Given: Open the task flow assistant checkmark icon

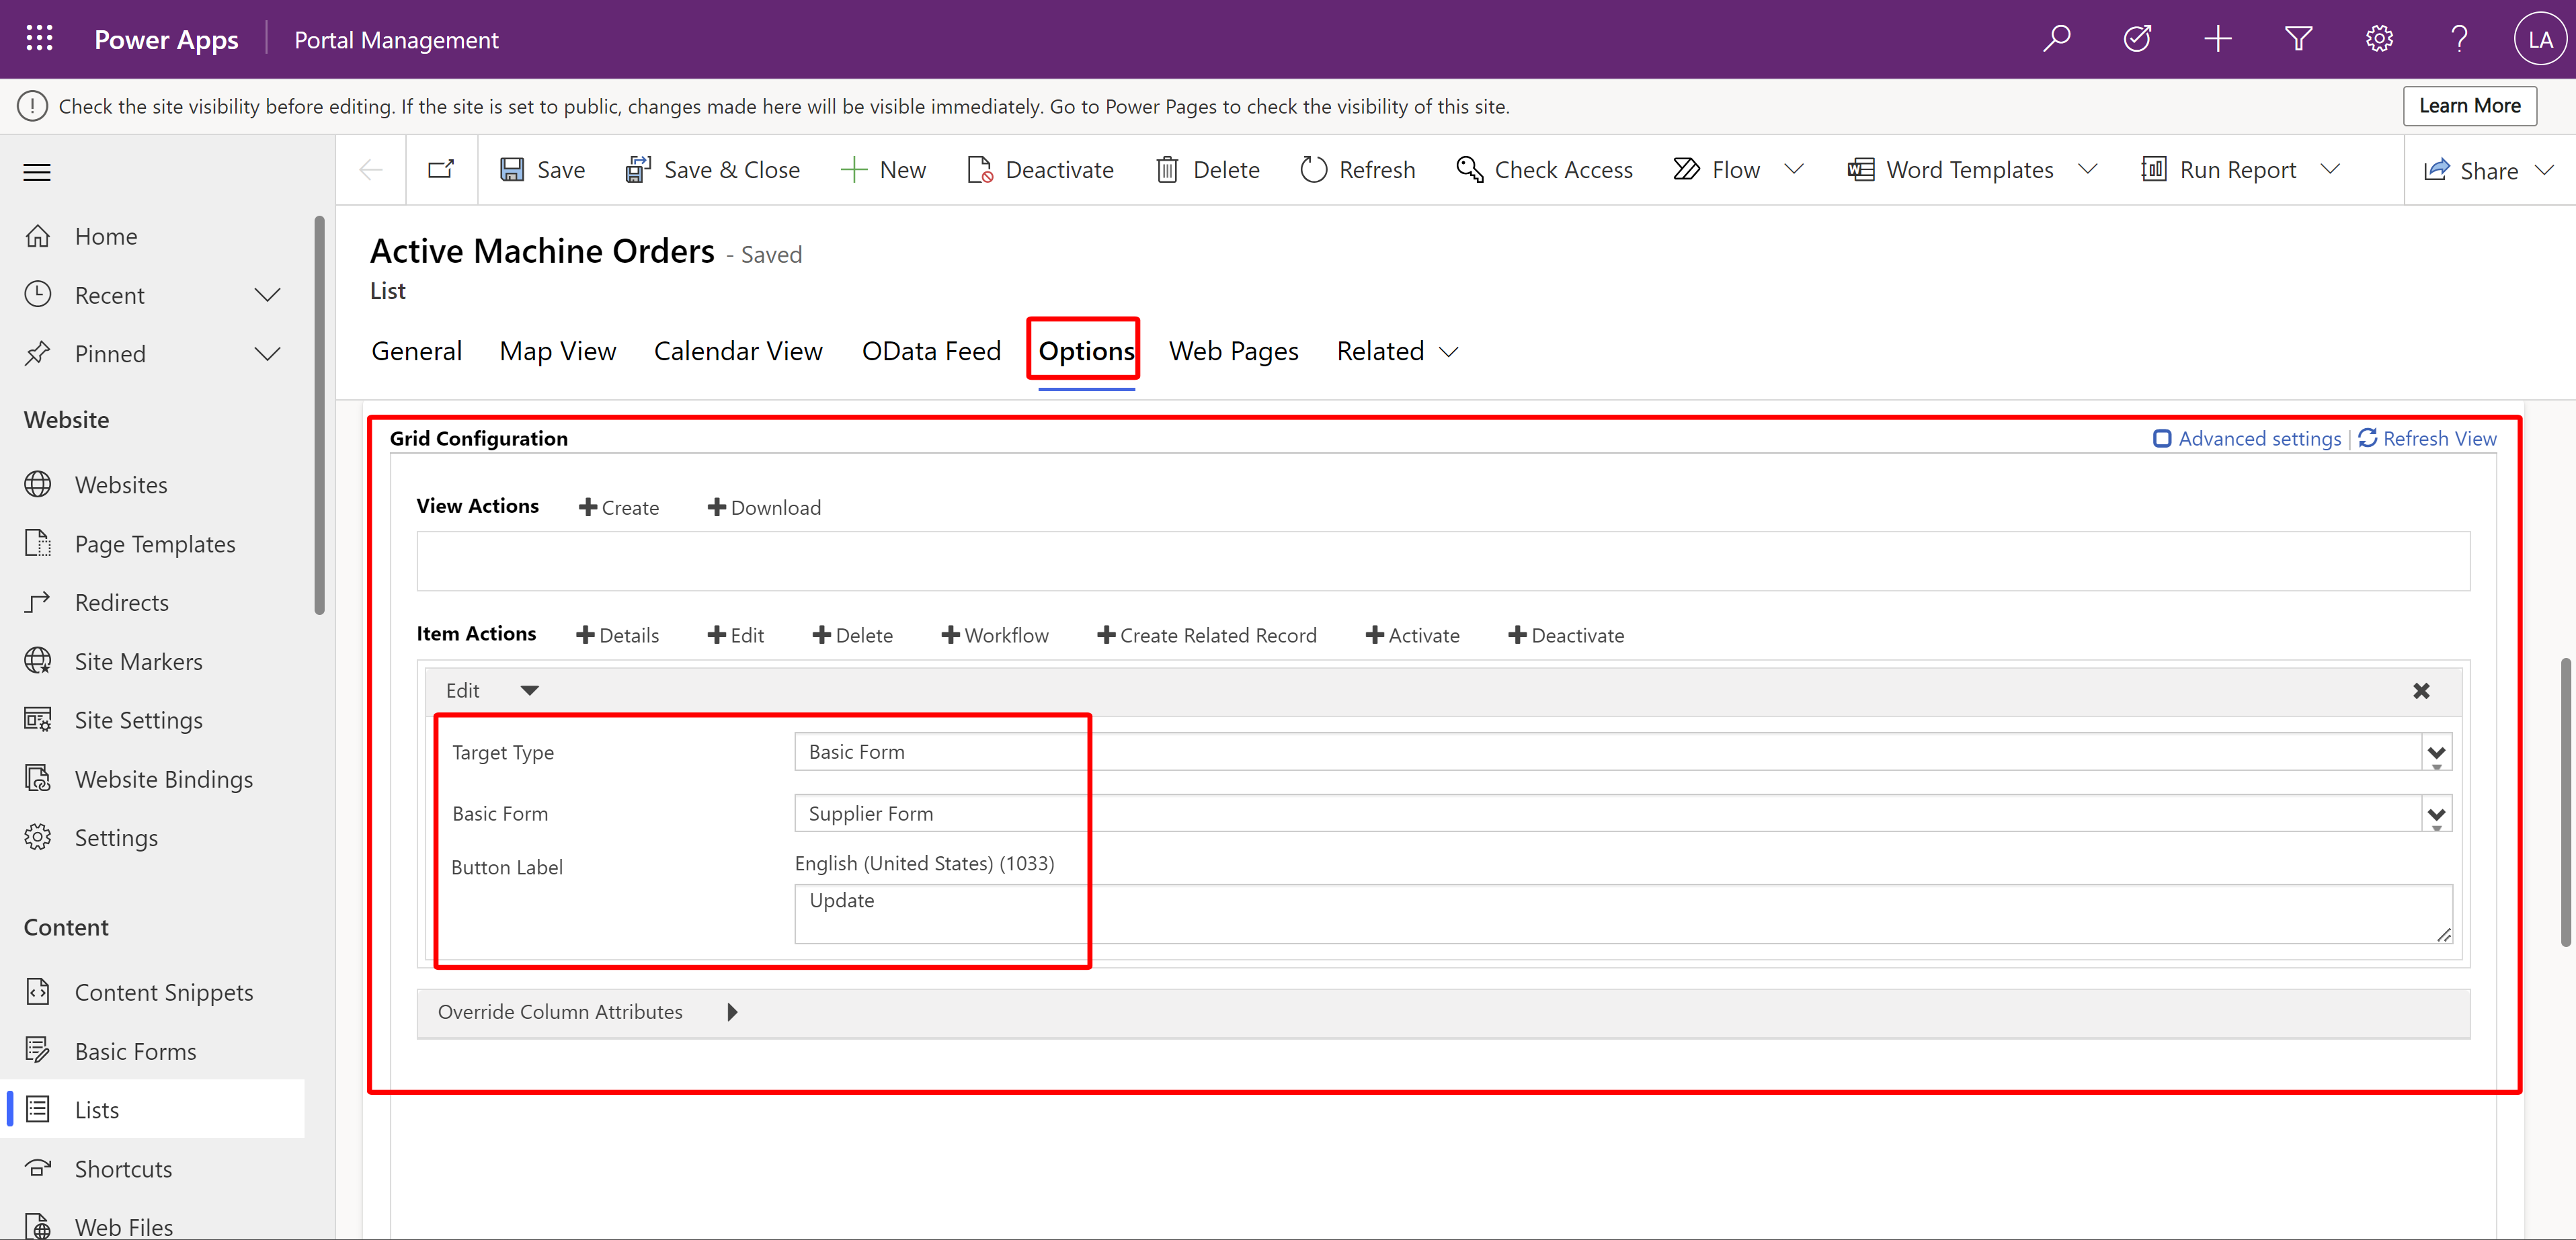Looking at the screenshot, I should 2137,39.
